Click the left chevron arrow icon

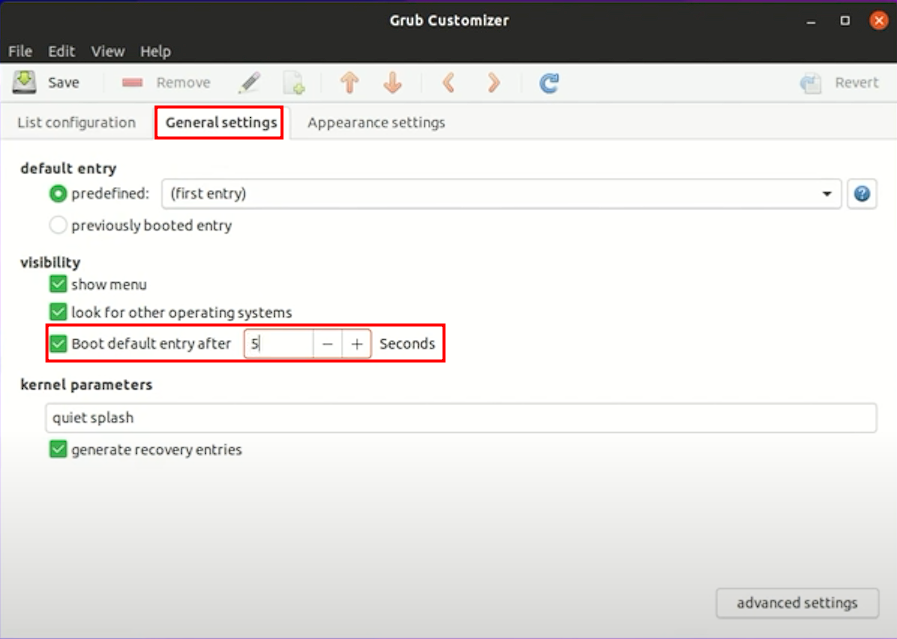click(x=449, y=83)
